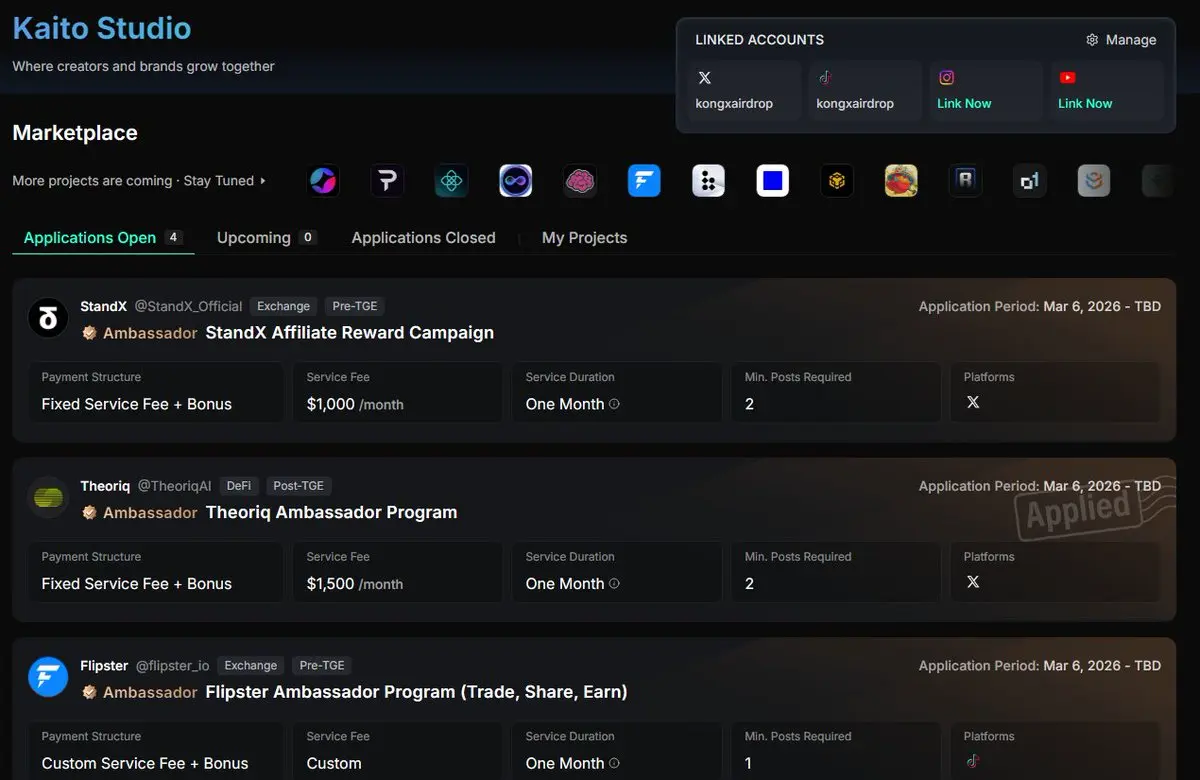The image size is (1200, 780).
Task: Open the red cartoon character project icon
Action: click(901, 181)
